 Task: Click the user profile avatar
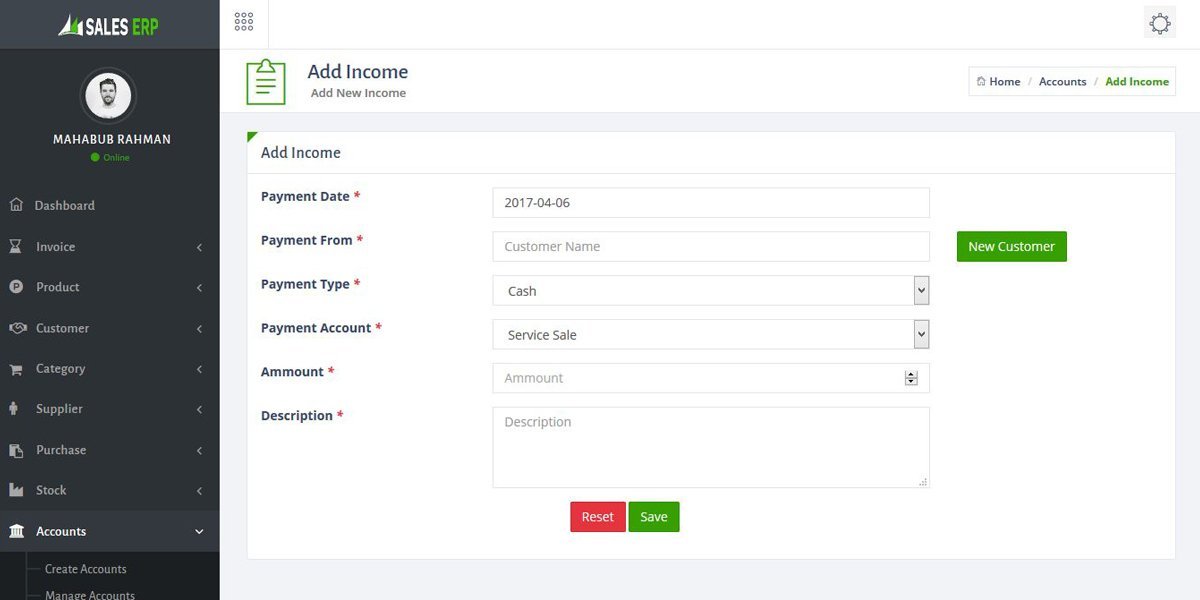pyautogui.click(x=108, y=97)
